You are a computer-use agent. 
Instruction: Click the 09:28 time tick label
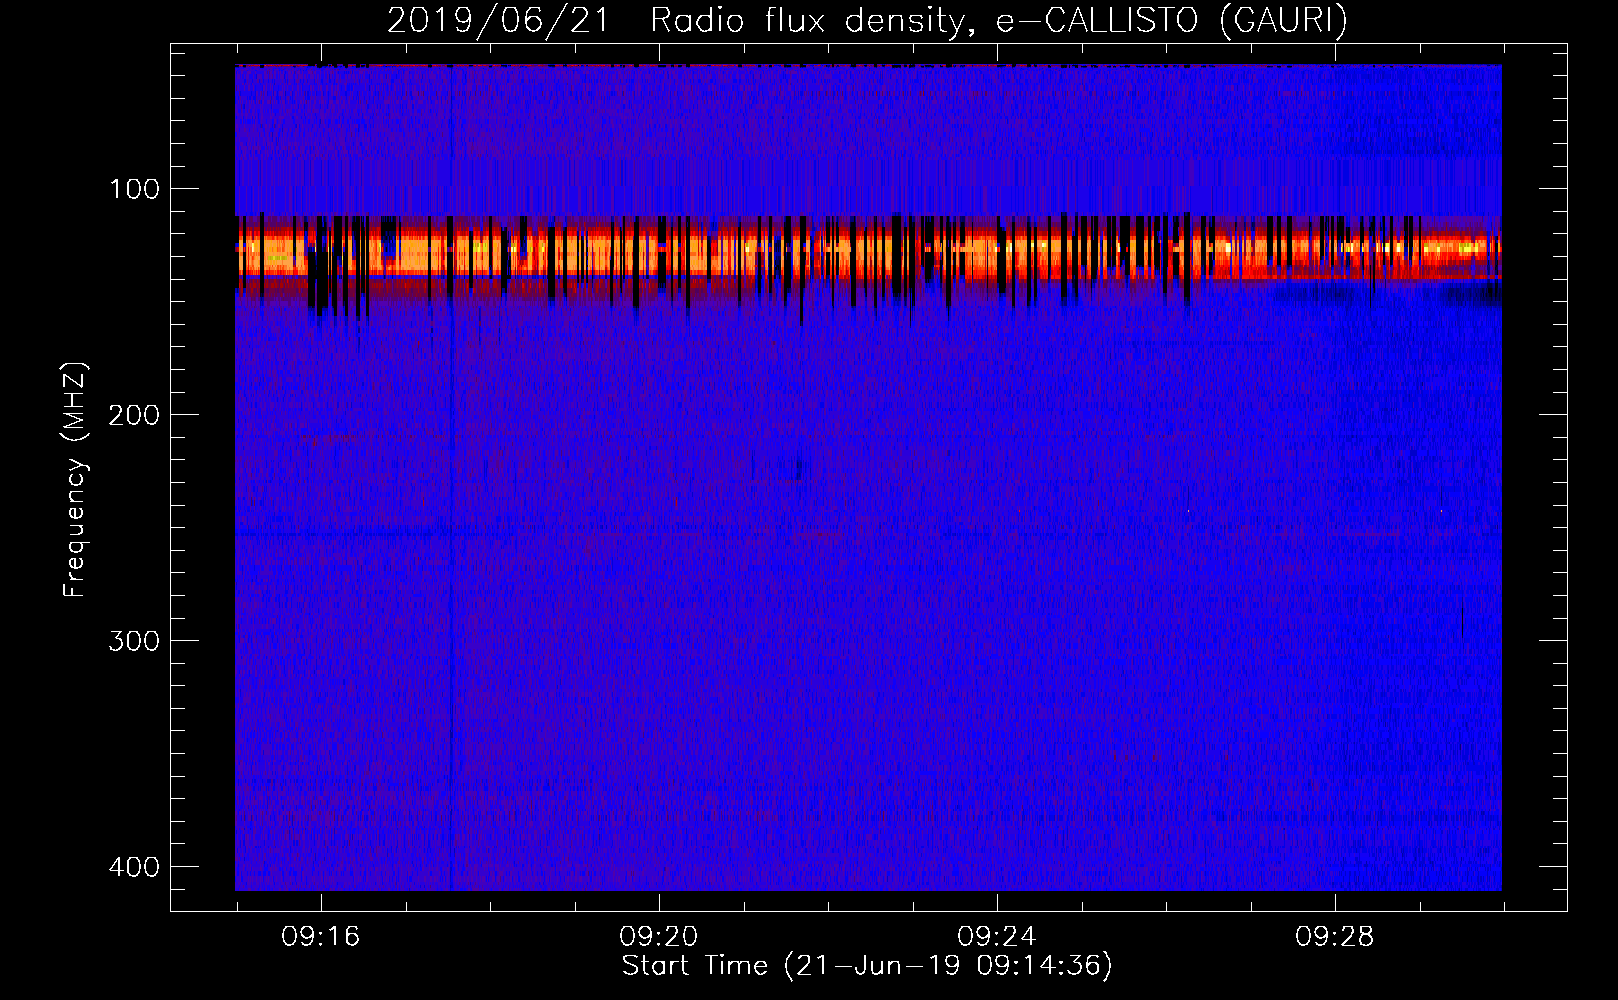click(x=1335, y=937)
